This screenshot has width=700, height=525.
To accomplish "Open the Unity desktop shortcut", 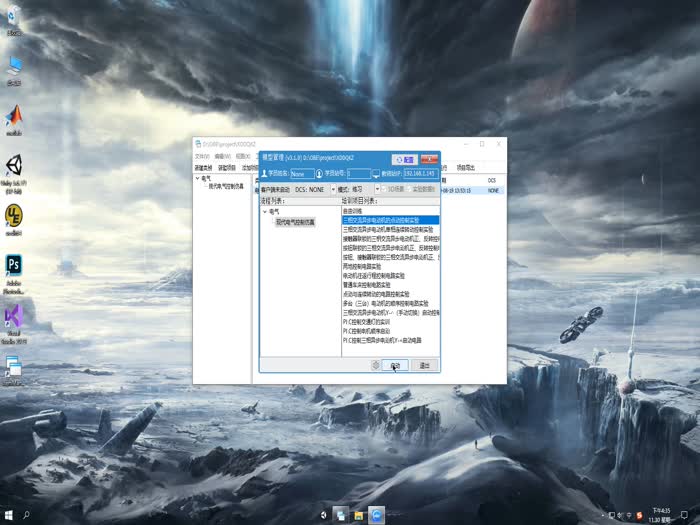I will point(14,166).
